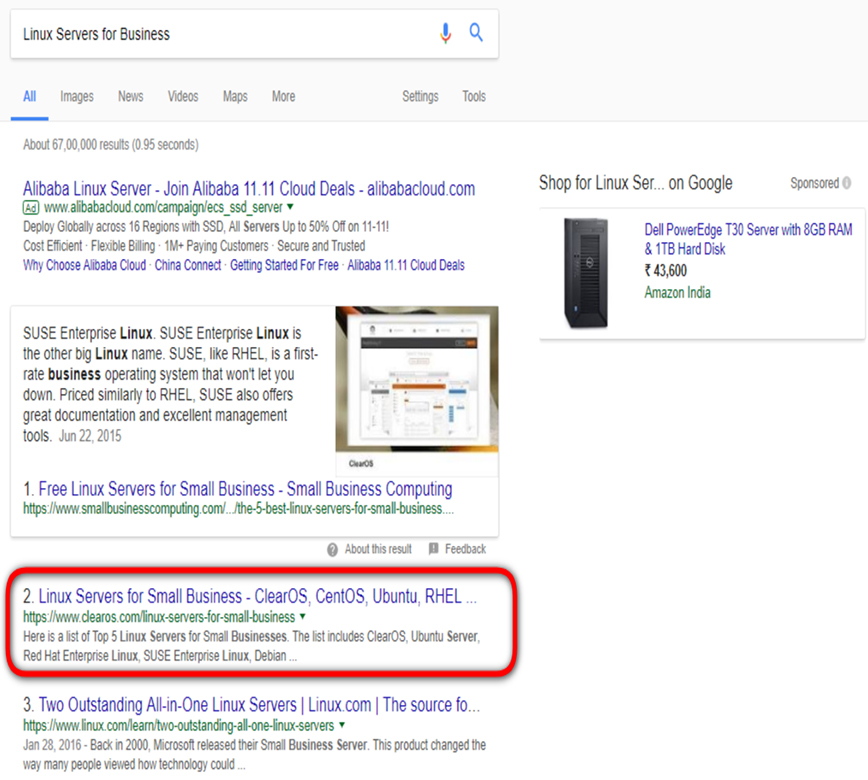Viewport: 868px width, 780px height.
Task: Click the Amazon India seller link
Action: [x=678, y=292]
